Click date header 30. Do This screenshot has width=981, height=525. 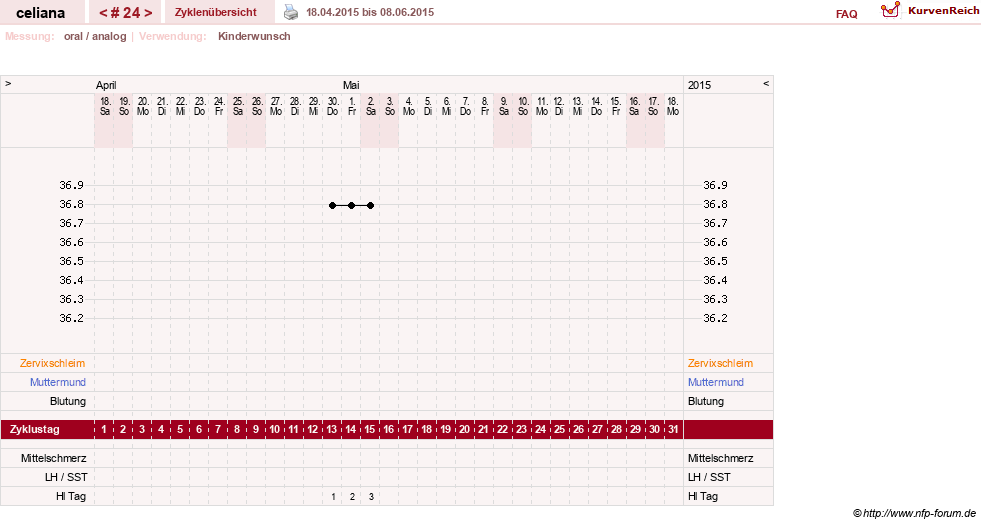tap(332, 106)
